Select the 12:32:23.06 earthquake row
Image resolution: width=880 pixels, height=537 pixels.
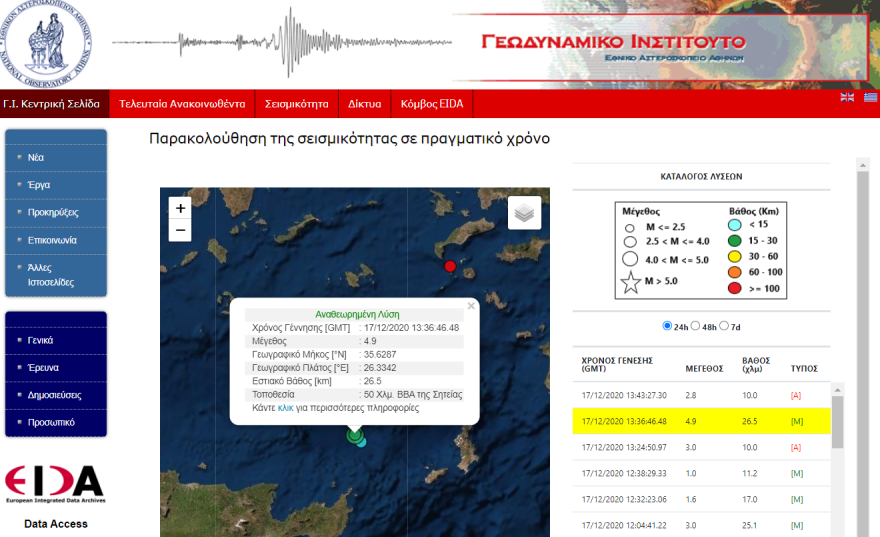(701, 499)
